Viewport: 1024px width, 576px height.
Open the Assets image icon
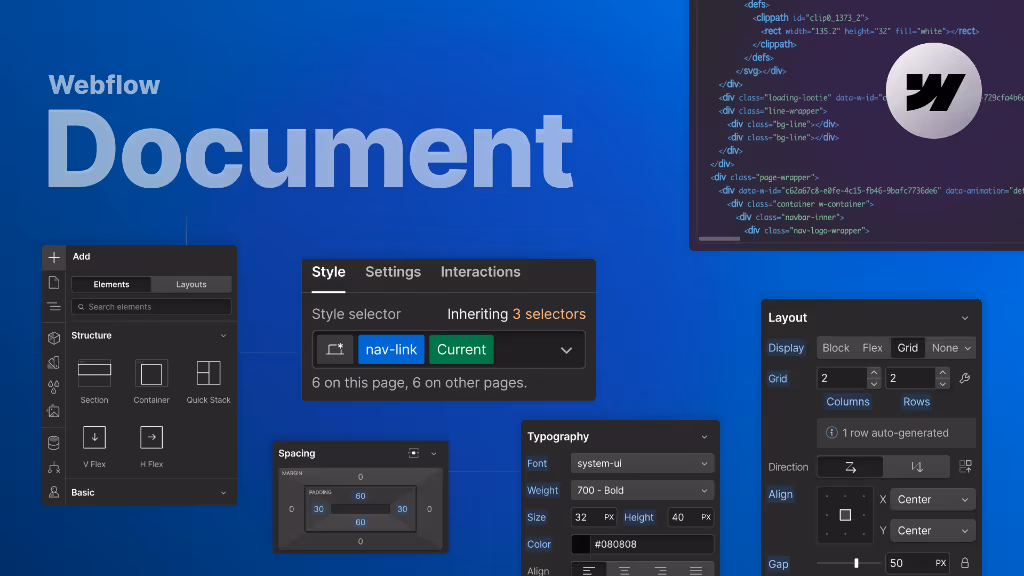[54, 411]
